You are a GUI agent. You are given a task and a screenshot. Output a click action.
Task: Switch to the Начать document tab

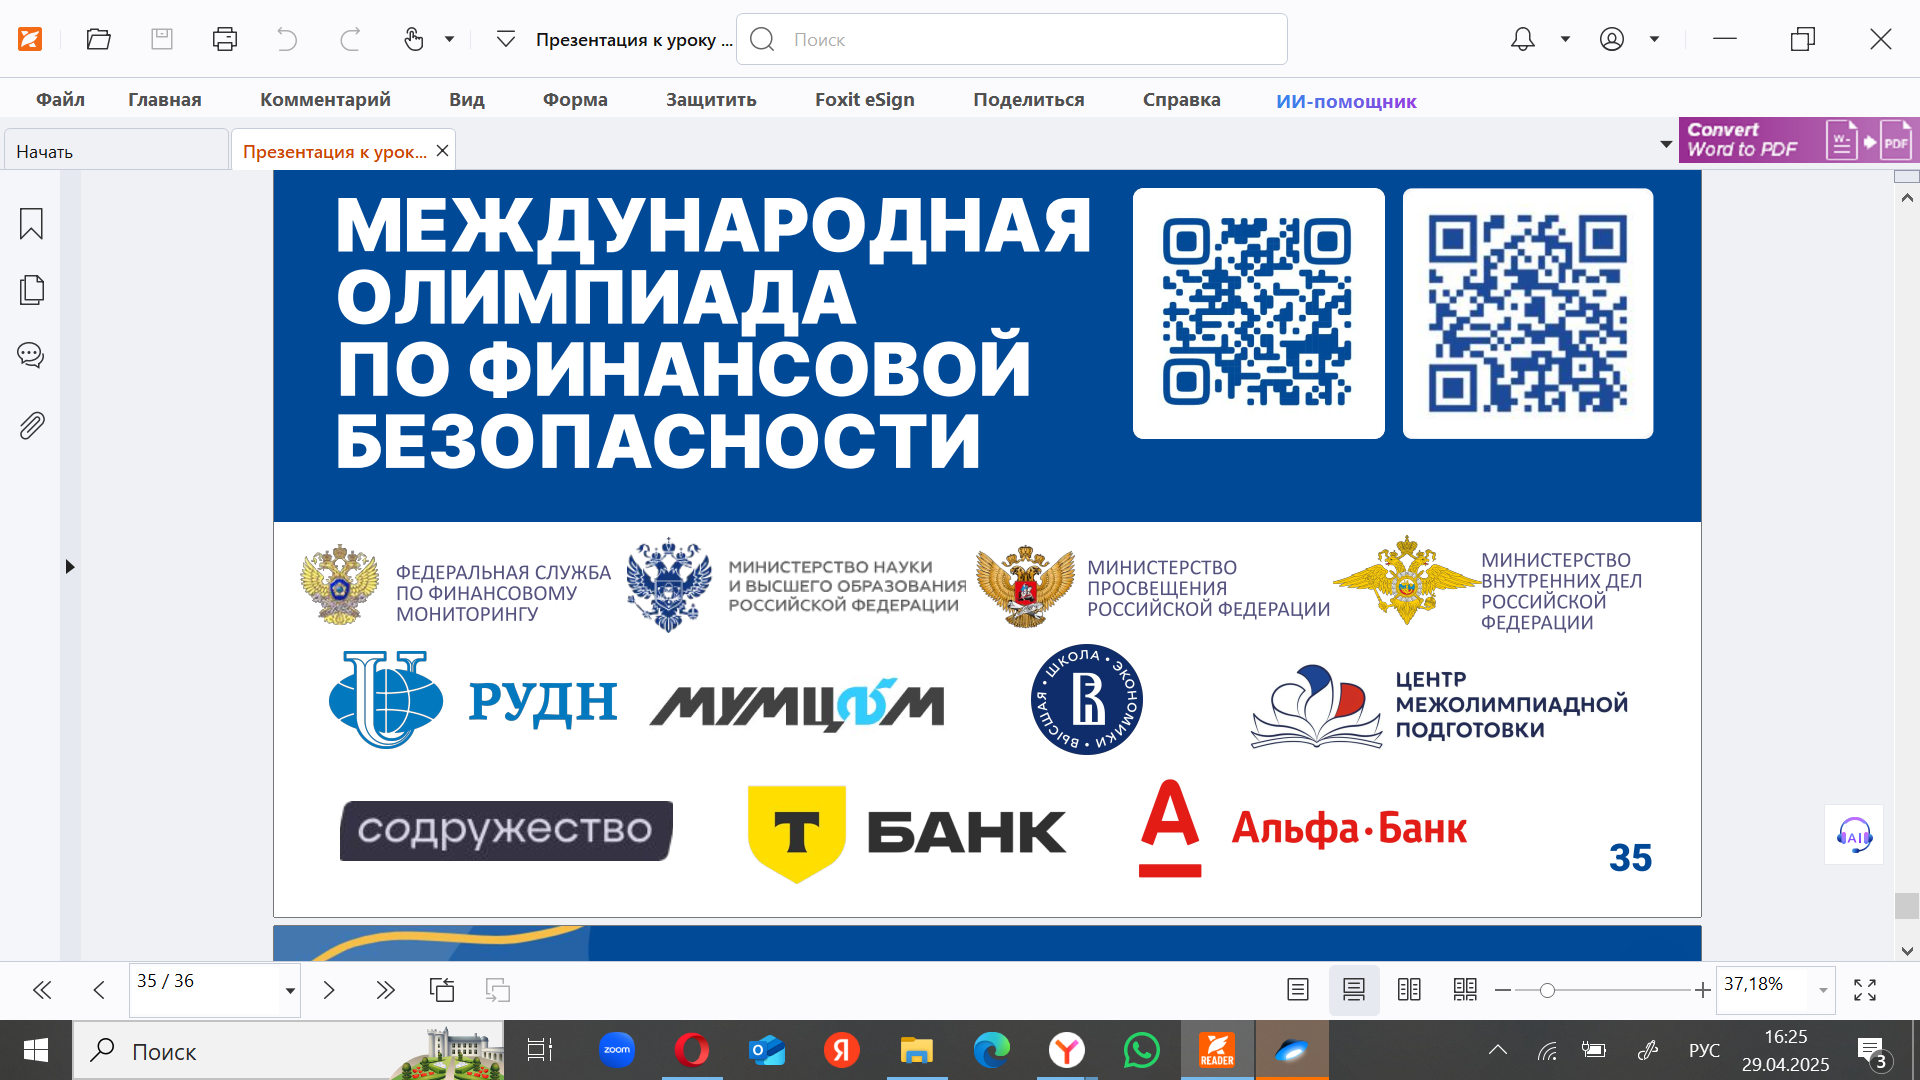(x=116, y=151)
